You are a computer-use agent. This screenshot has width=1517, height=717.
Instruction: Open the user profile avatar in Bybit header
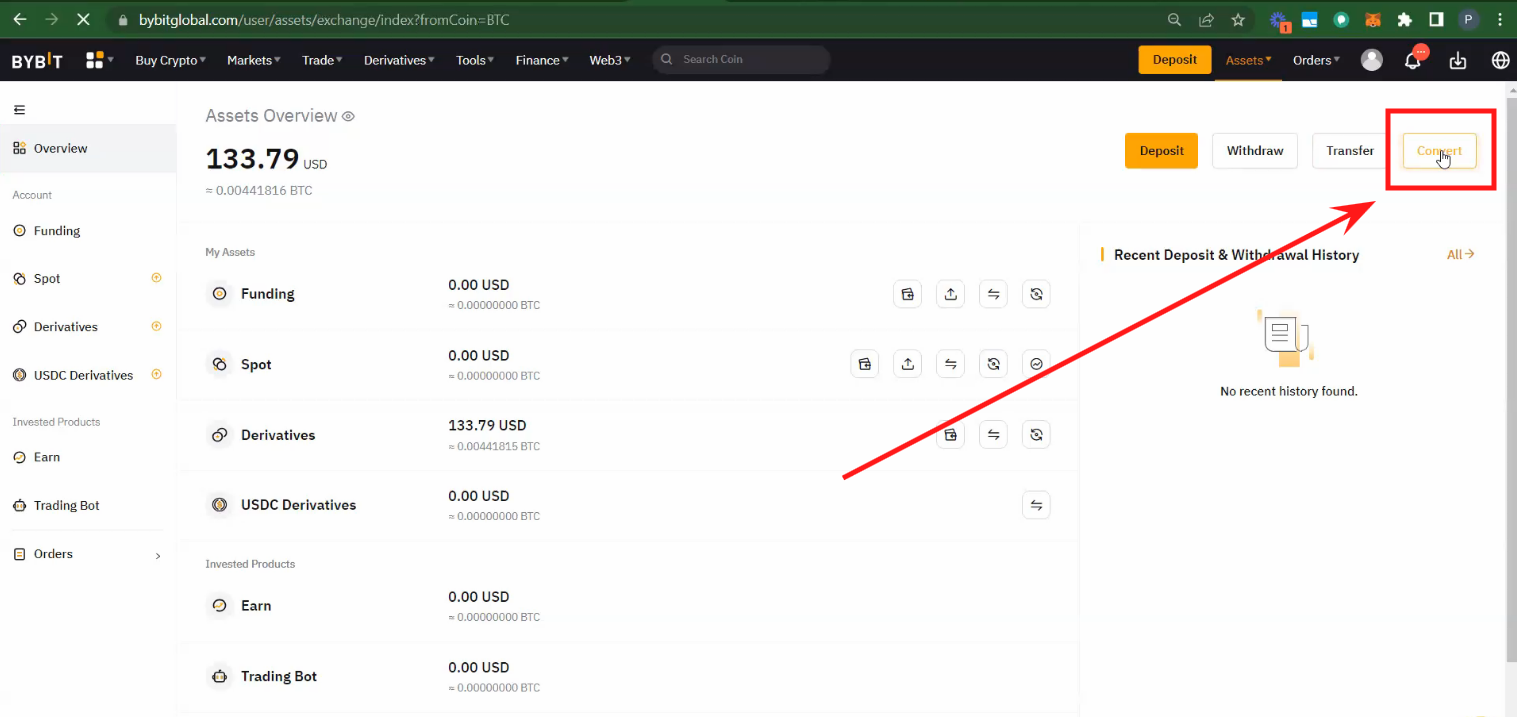click(1372, 60)
